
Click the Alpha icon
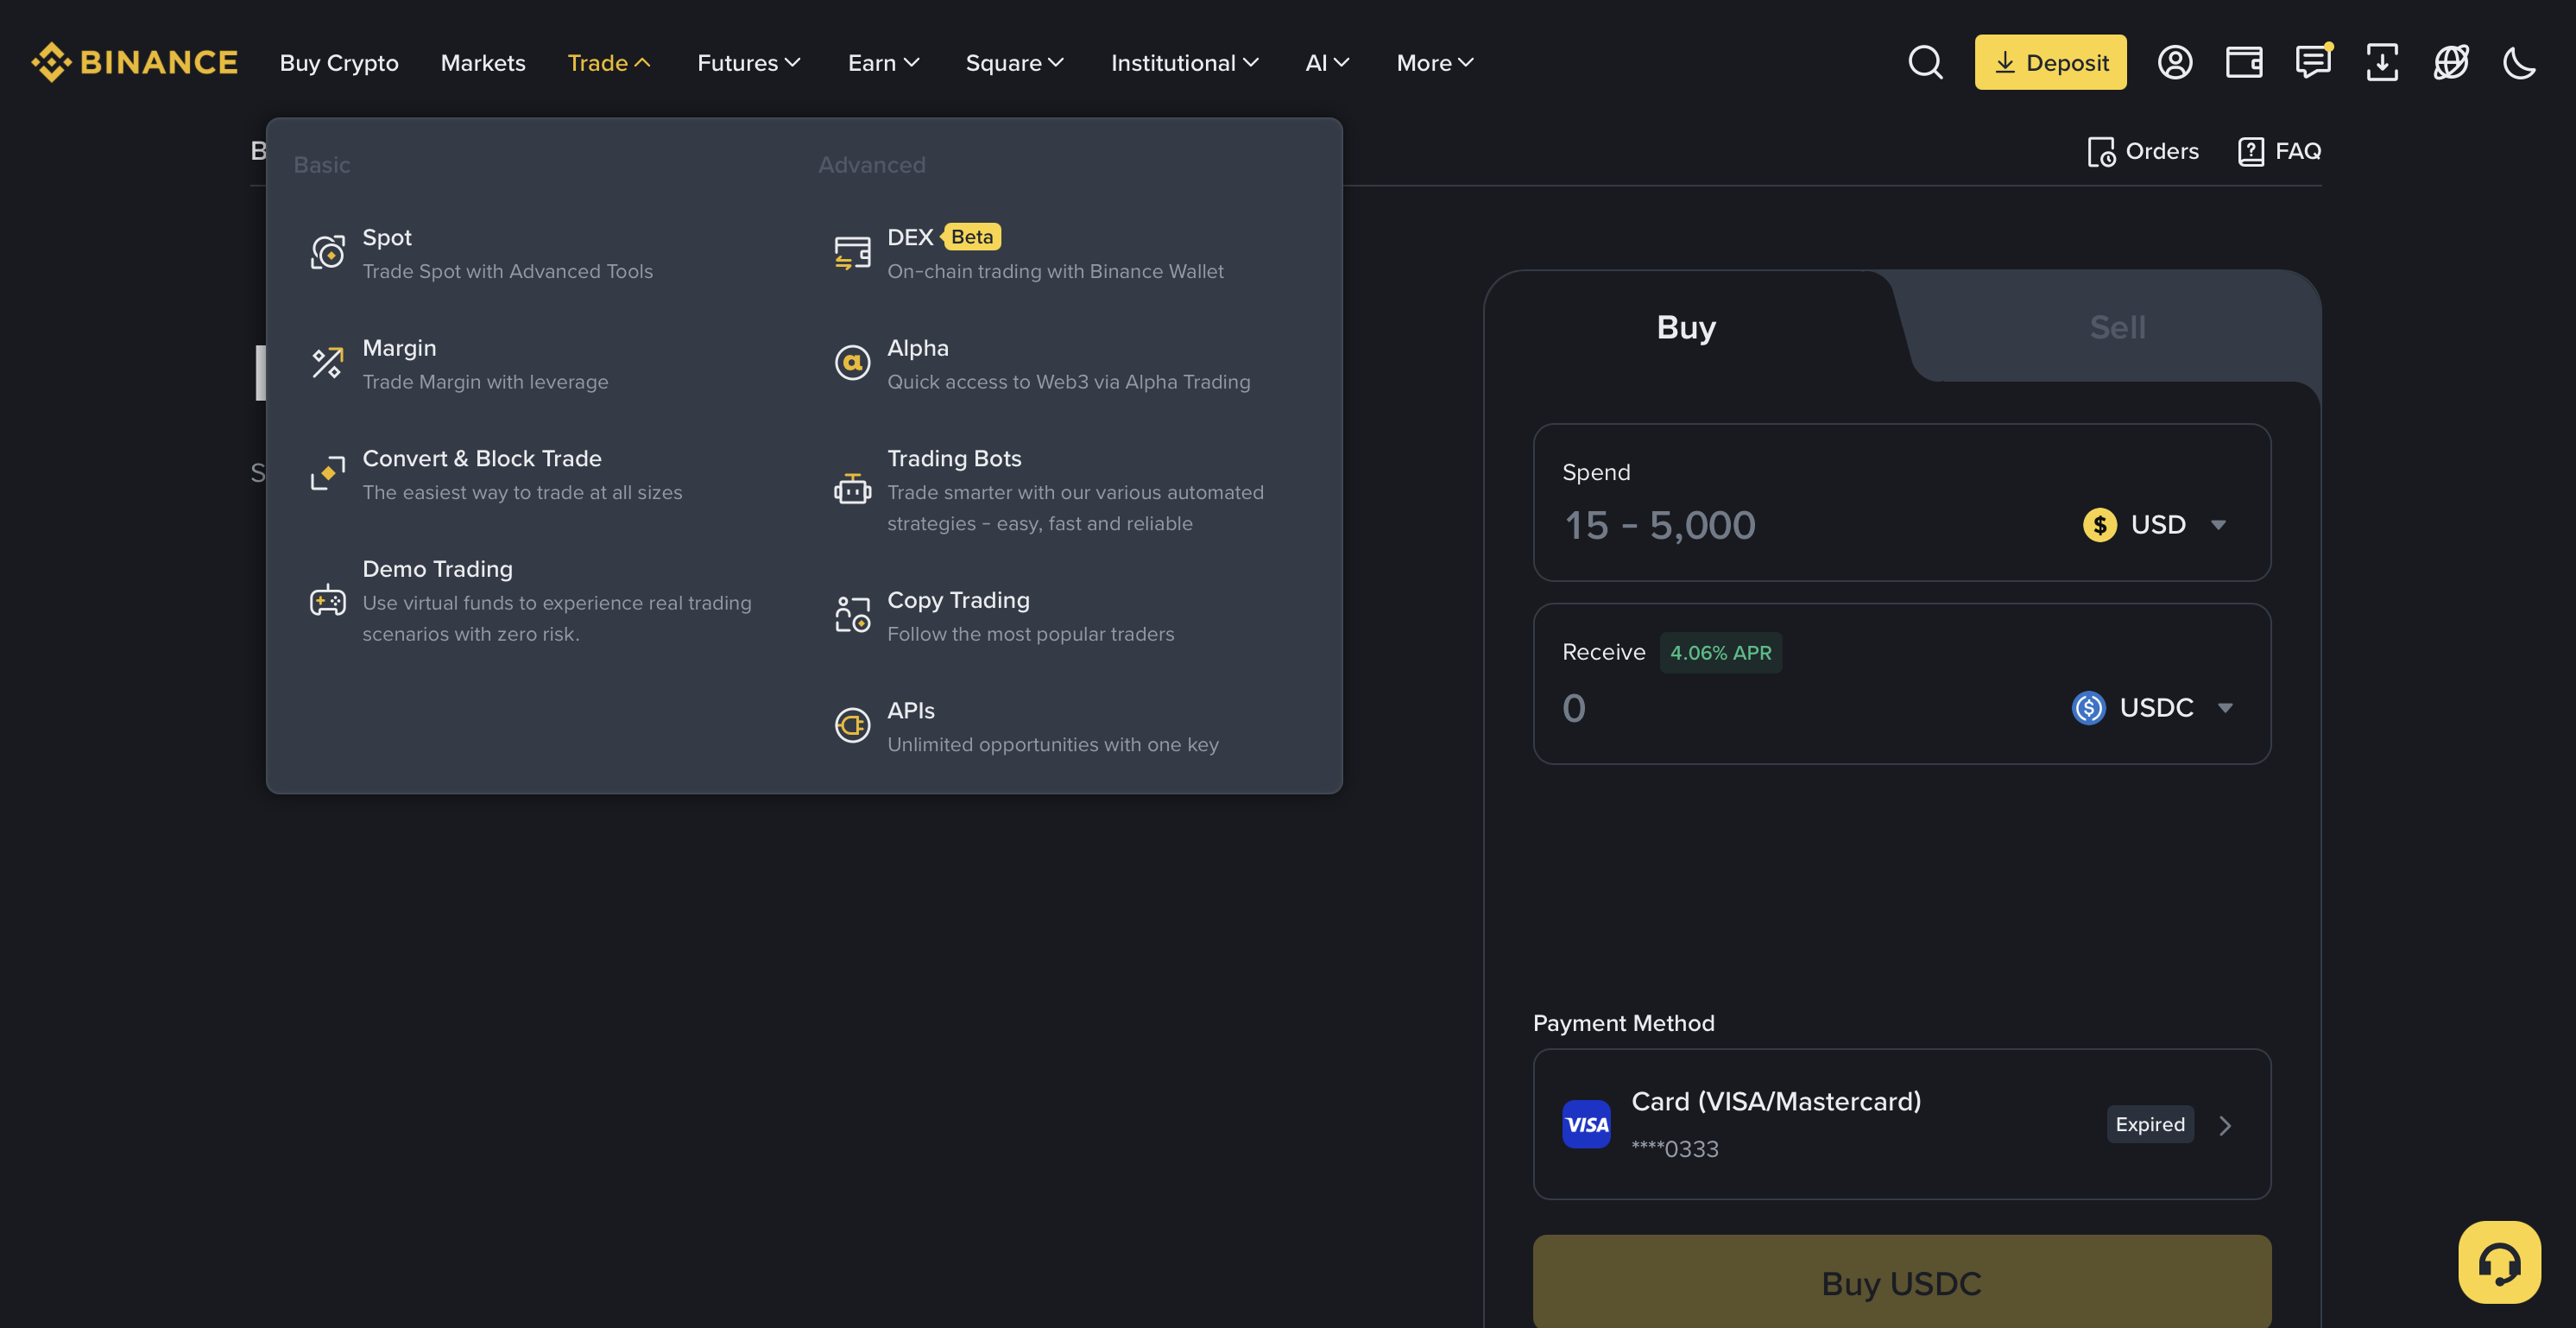click(853, 363)
